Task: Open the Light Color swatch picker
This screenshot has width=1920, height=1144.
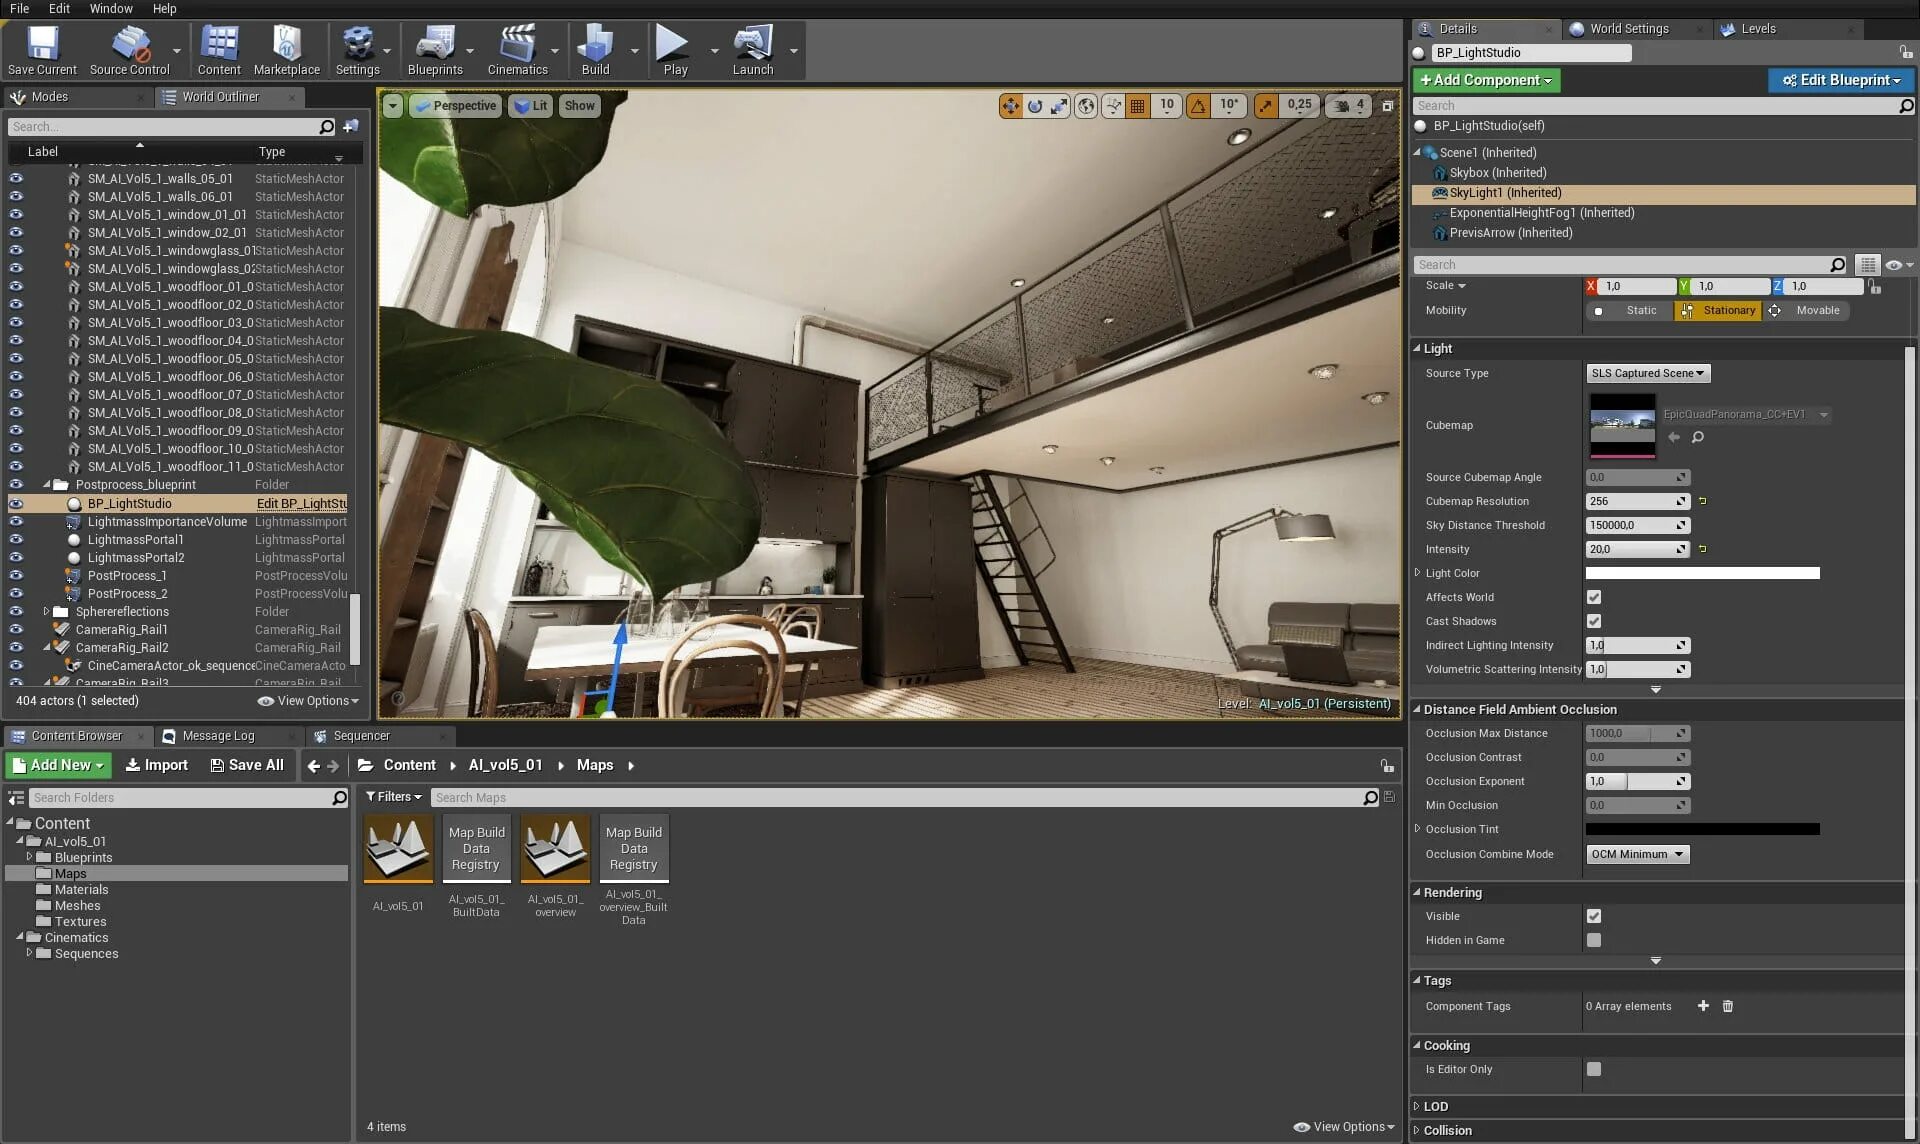Action: [x=1703, y=573]
